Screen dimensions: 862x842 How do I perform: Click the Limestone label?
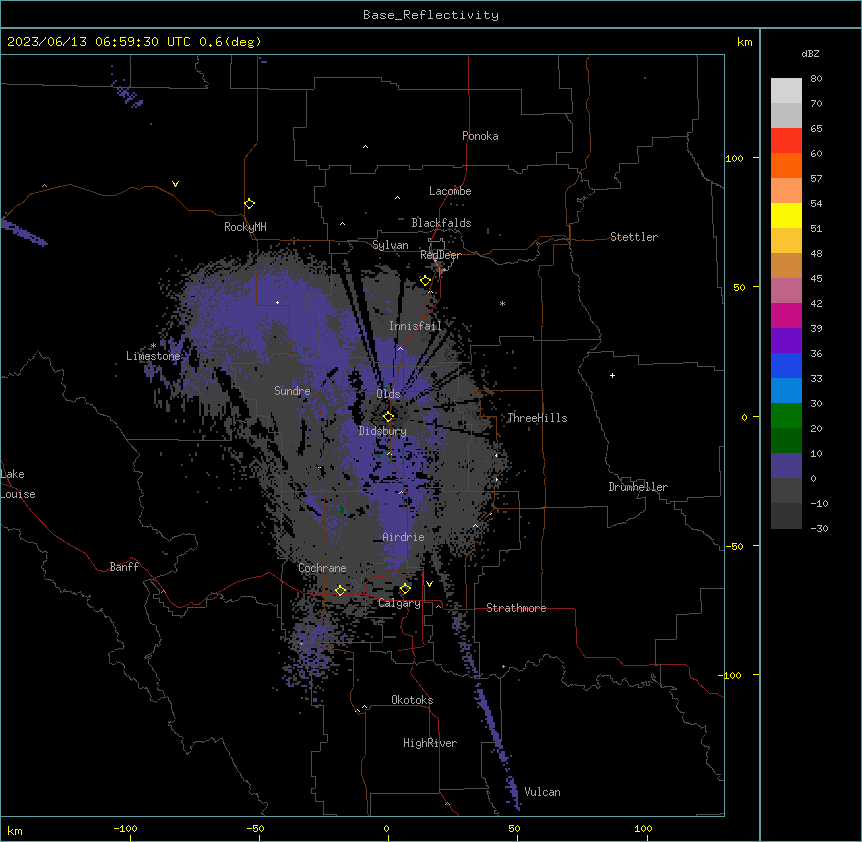point(153,356)
